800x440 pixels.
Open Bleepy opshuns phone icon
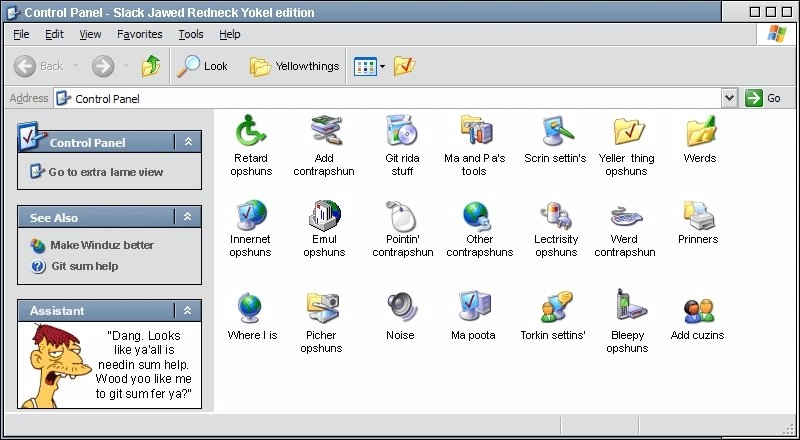pyautogui.click(x=627, y=306)
